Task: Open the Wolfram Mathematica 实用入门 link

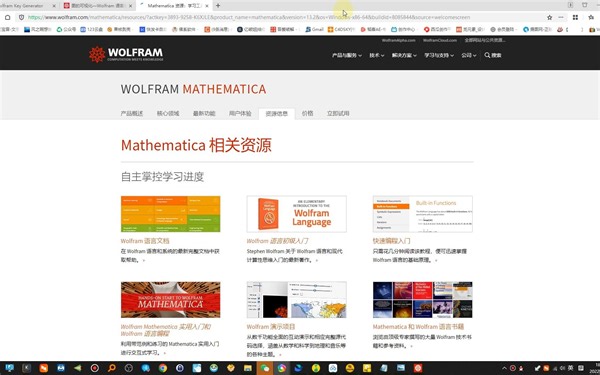Action: (x=166, y=330)
